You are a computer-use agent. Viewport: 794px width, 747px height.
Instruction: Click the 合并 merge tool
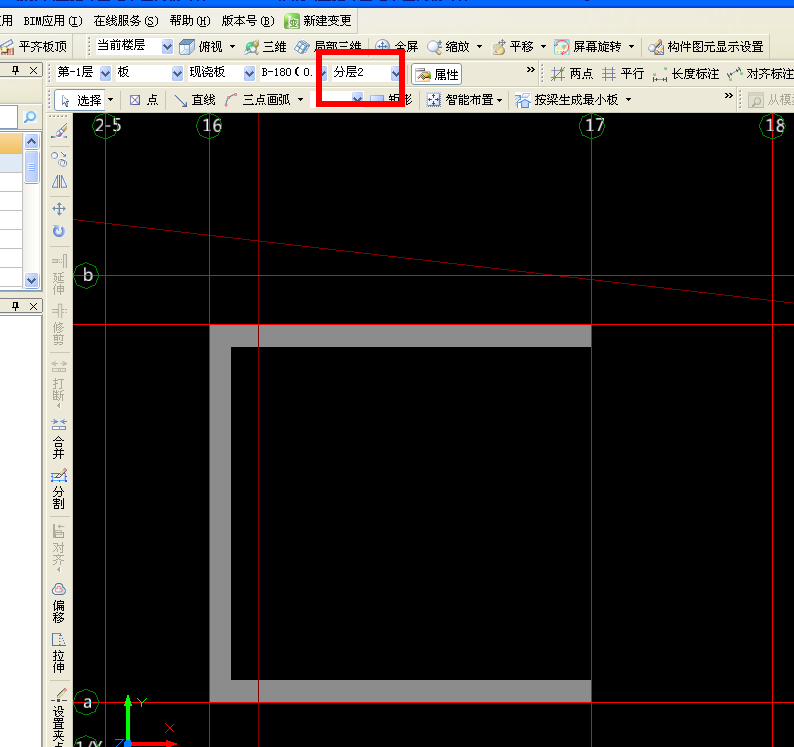[59, 439]
